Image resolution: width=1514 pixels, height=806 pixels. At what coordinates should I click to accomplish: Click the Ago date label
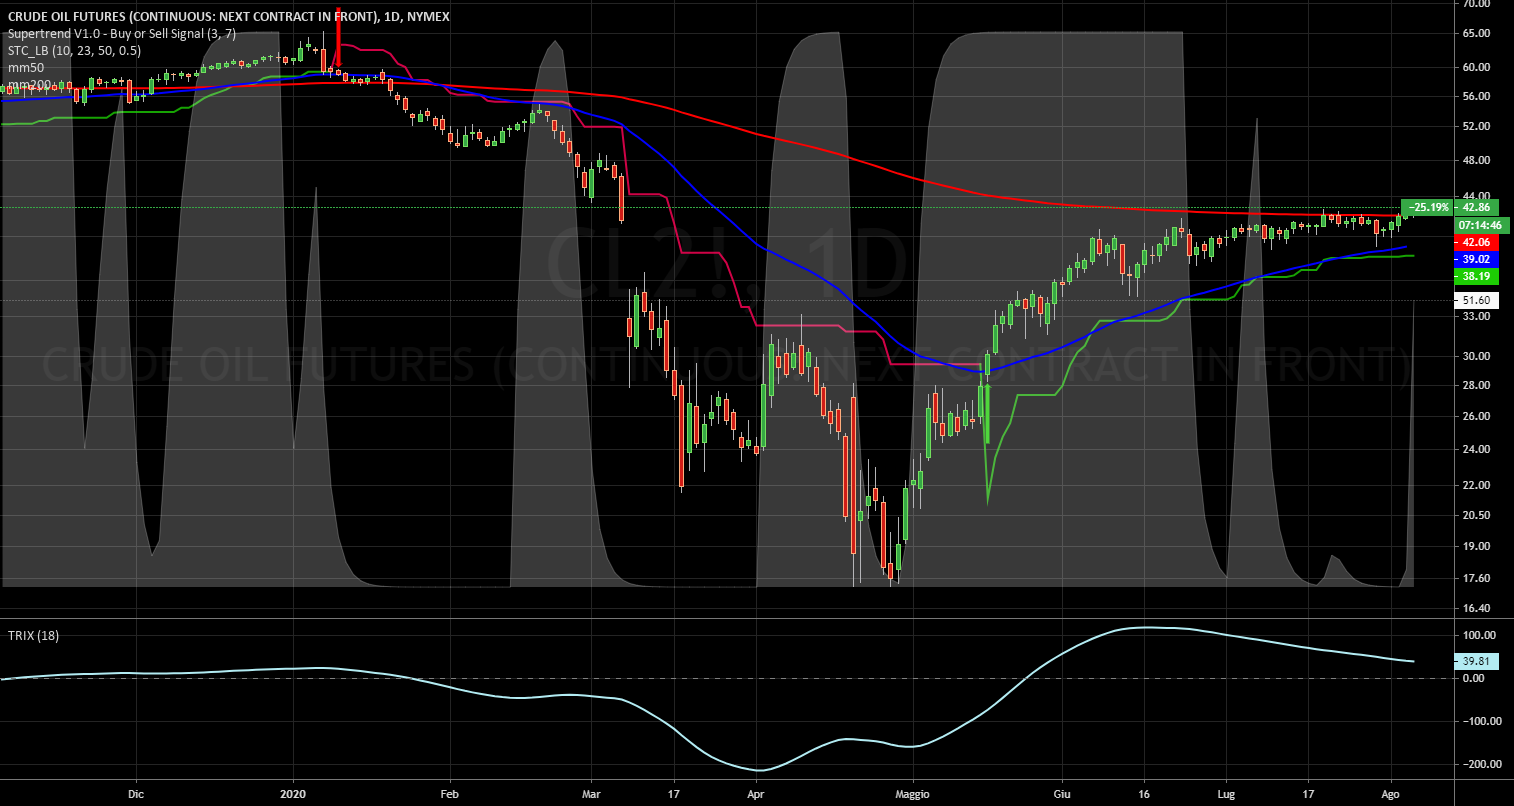[1392, 794]
